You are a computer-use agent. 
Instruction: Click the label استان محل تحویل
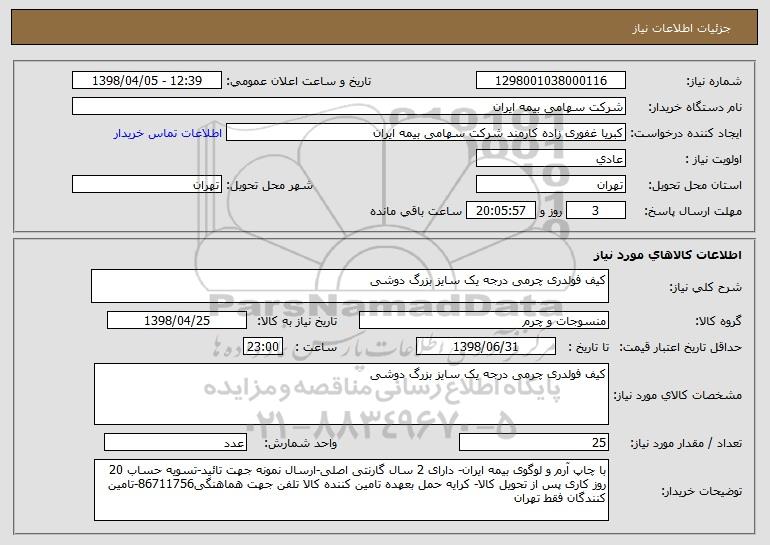coord(695,186)
